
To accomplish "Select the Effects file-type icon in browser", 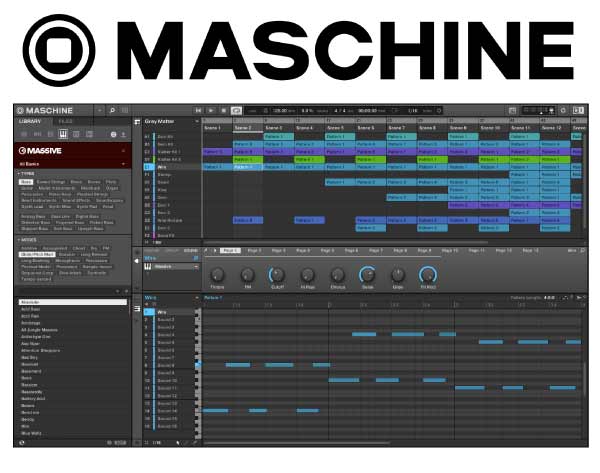I will pyautogui.click(x=76, y=134).
